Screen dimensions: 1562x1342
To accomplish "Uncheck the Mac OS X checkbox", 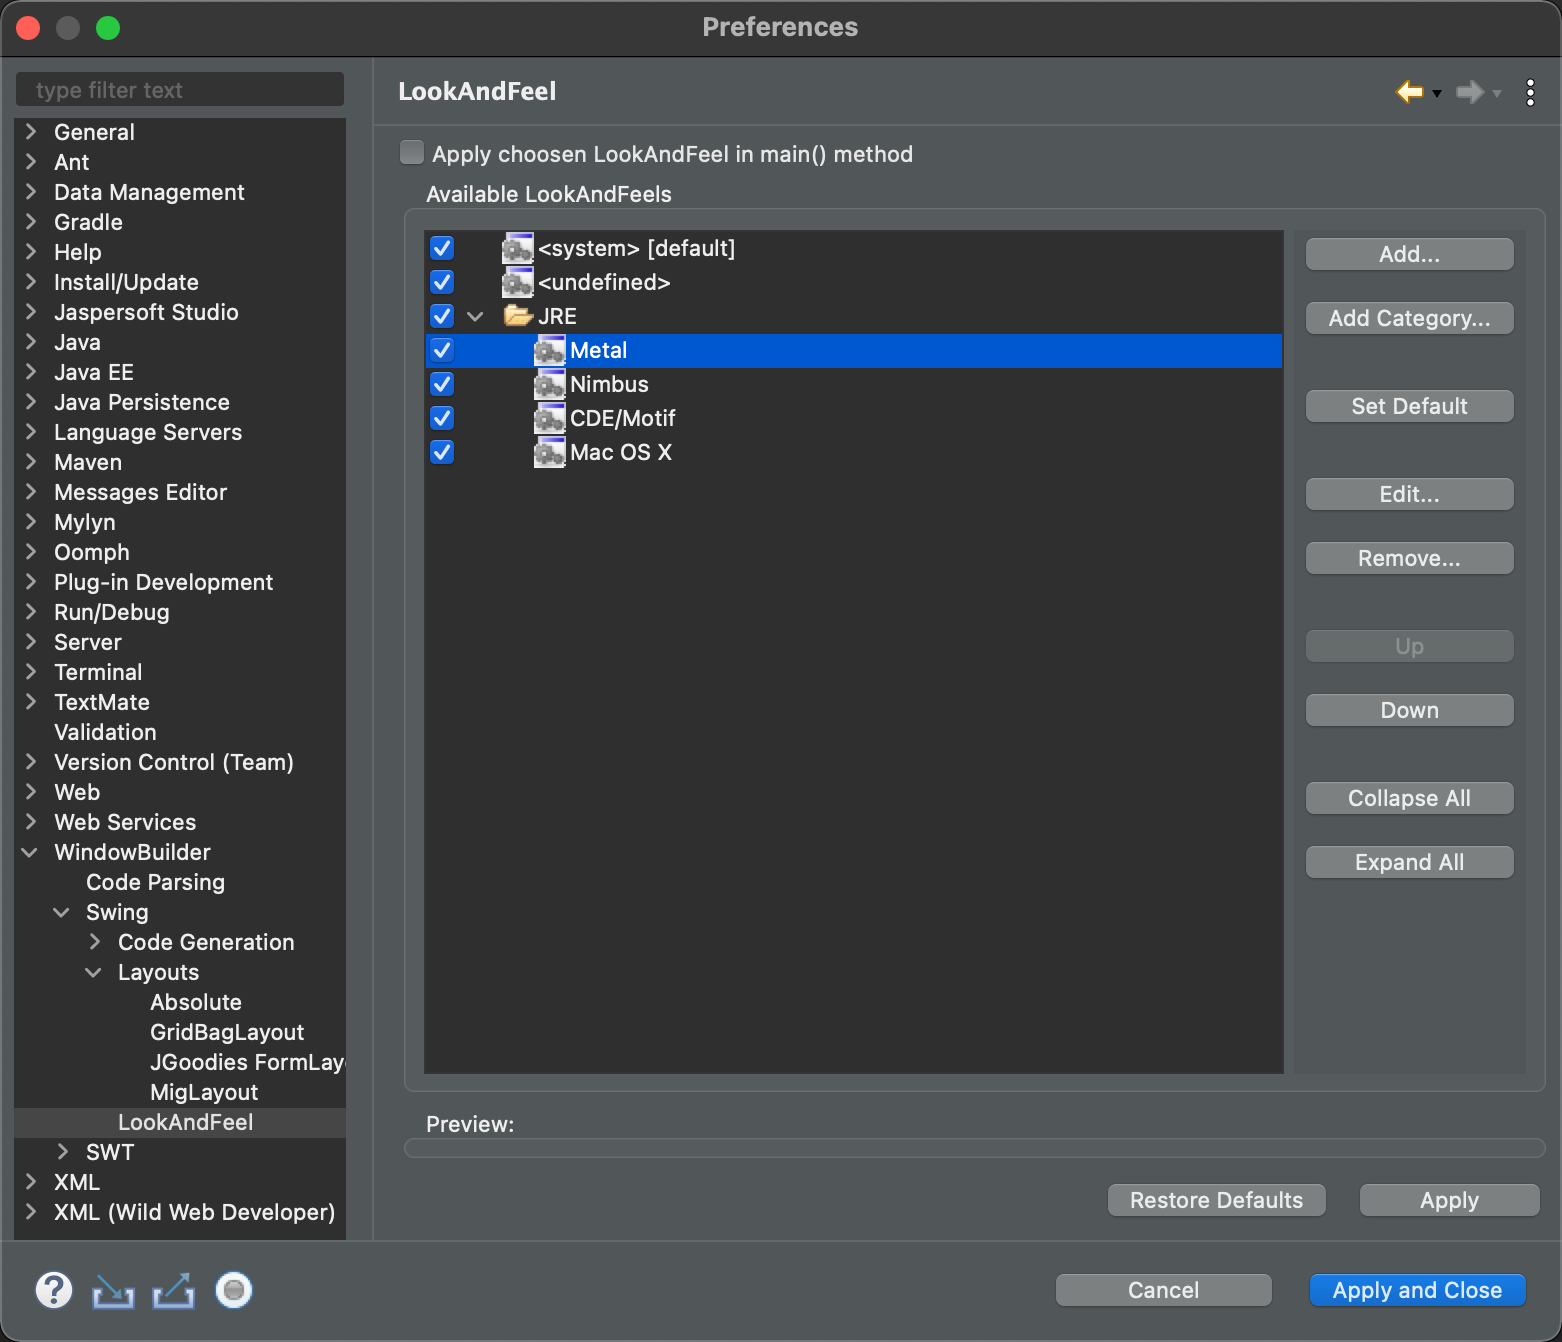I will 442,452.
